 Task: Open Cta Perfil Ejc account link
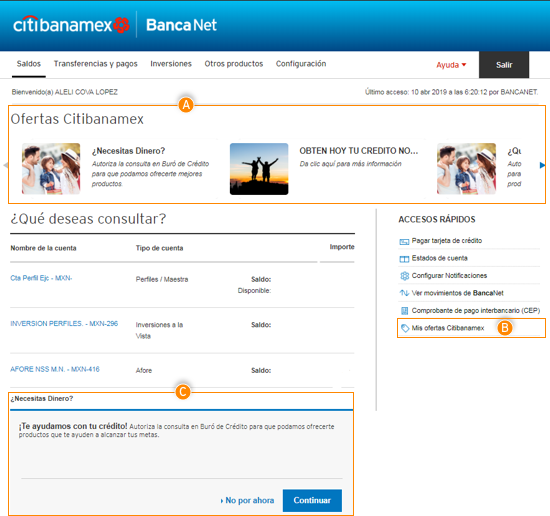coord(41,278)
